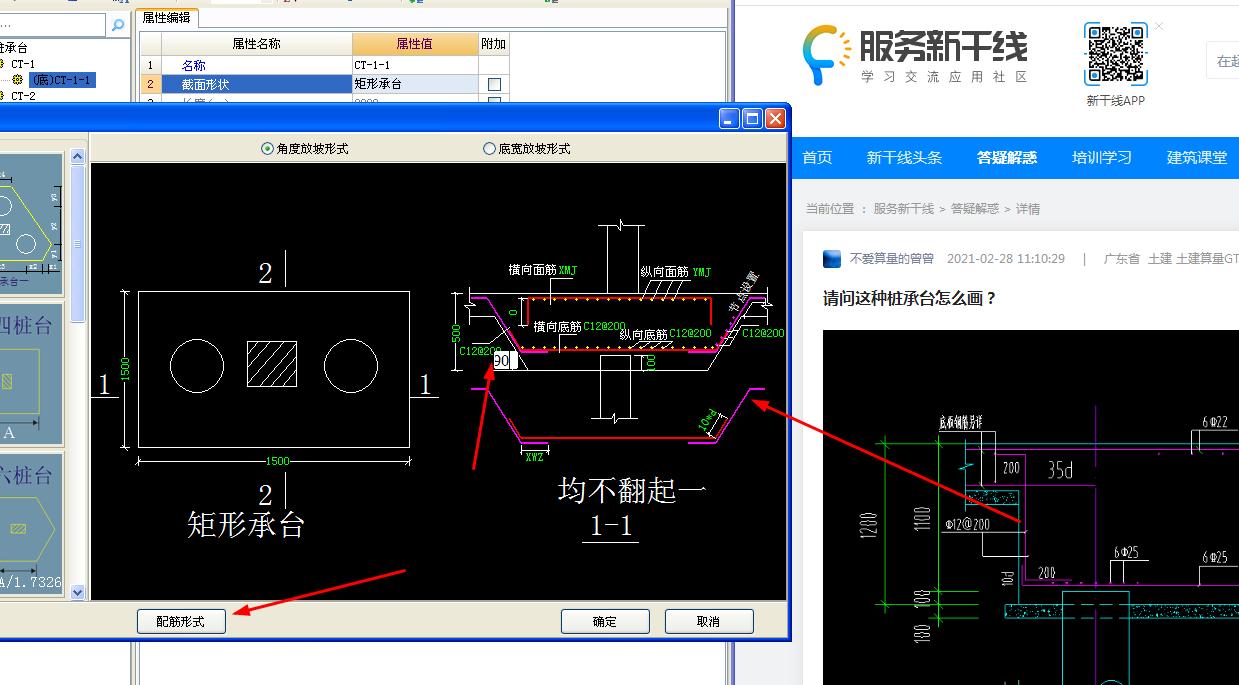Choose 底宽放坡形式 radio option
Screen dimensions: 1239x685
[x=527, y=148]
